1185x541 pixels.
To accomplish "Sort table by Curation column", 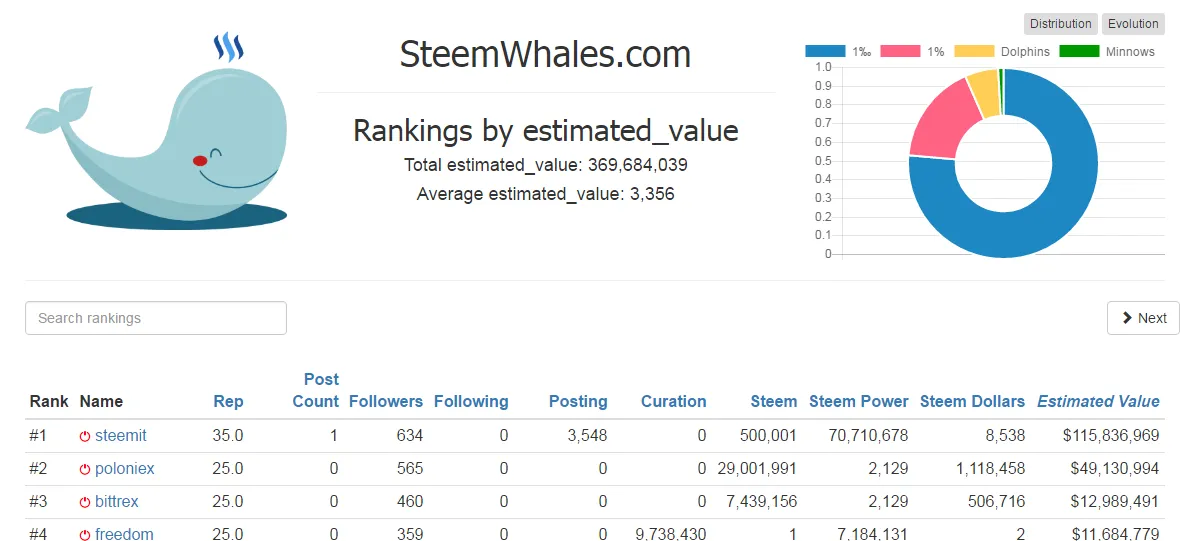I will [673, 402].
